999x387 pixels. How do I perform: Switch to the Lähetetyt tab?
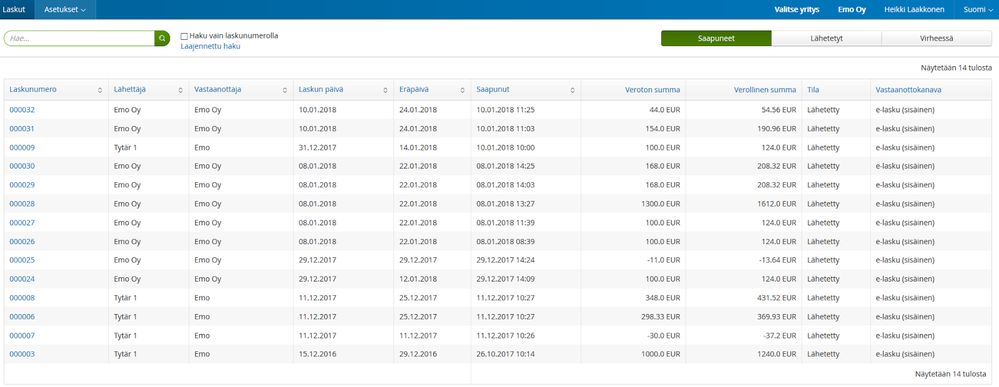coord(827,38)
